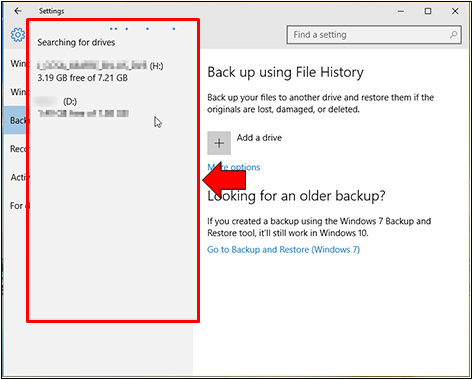The width and height of the screenshot is (473, 380).
Task: Type in the Find a setting field
Action: (374, 35)
